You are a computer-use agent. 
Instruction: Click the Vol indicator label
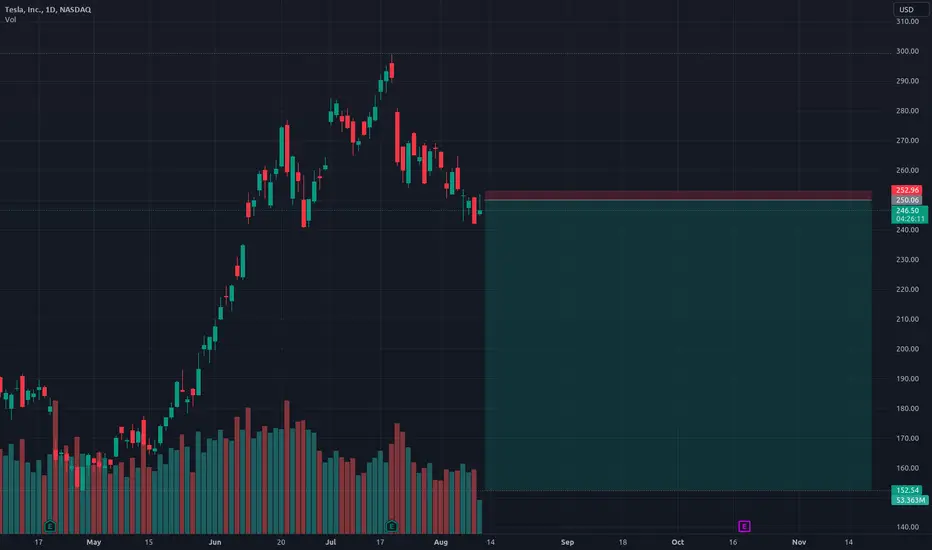(x=11, y=20)
